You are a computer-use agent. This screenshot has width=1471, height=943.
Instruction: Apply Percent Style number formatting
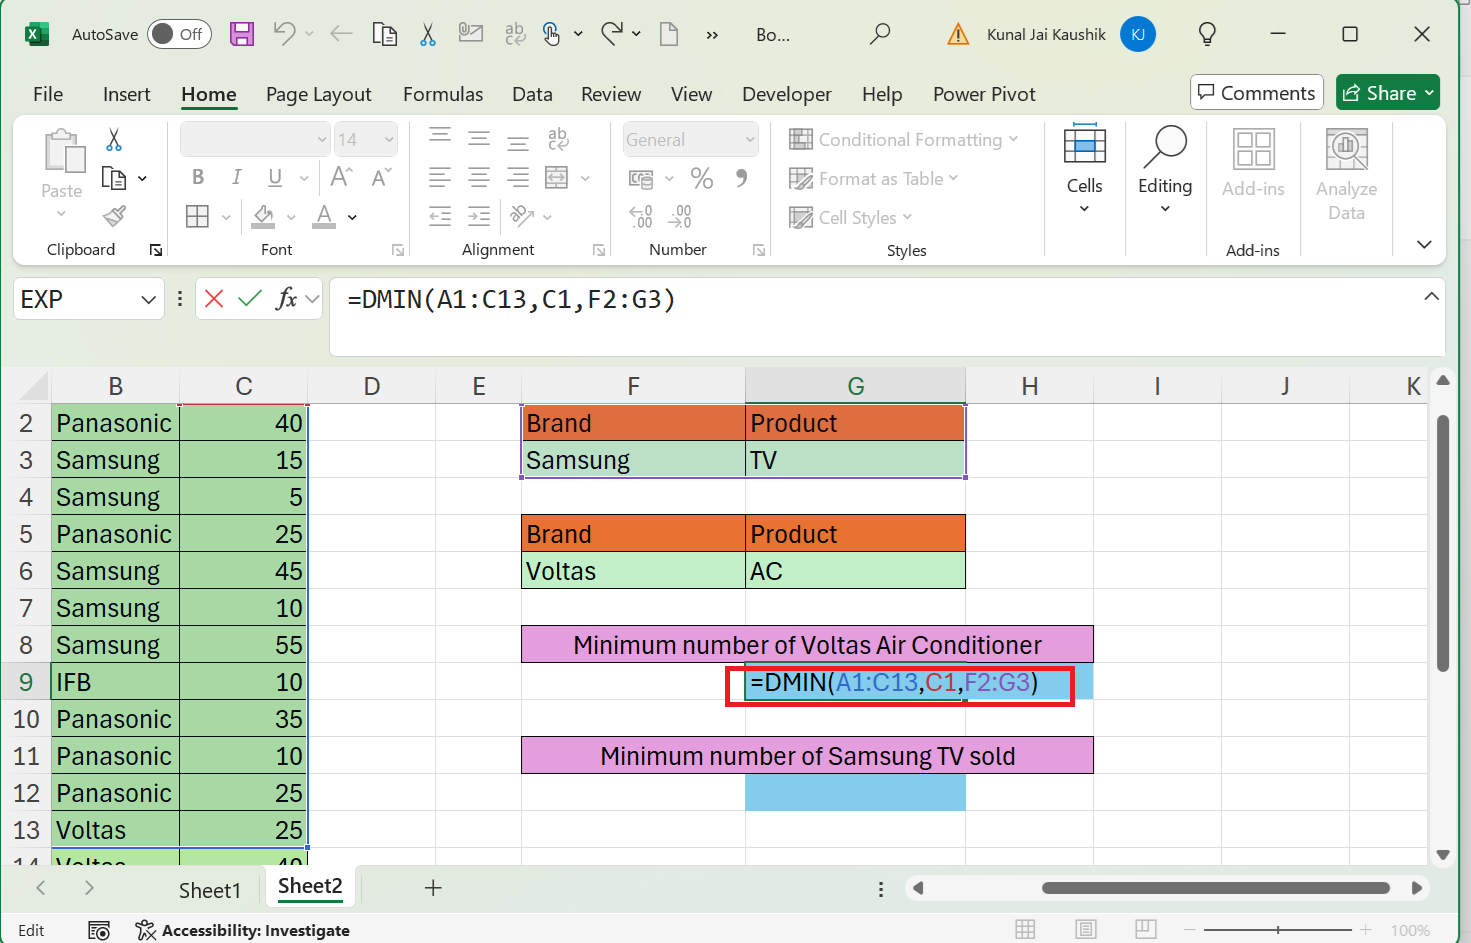click(x=702, y=178)
